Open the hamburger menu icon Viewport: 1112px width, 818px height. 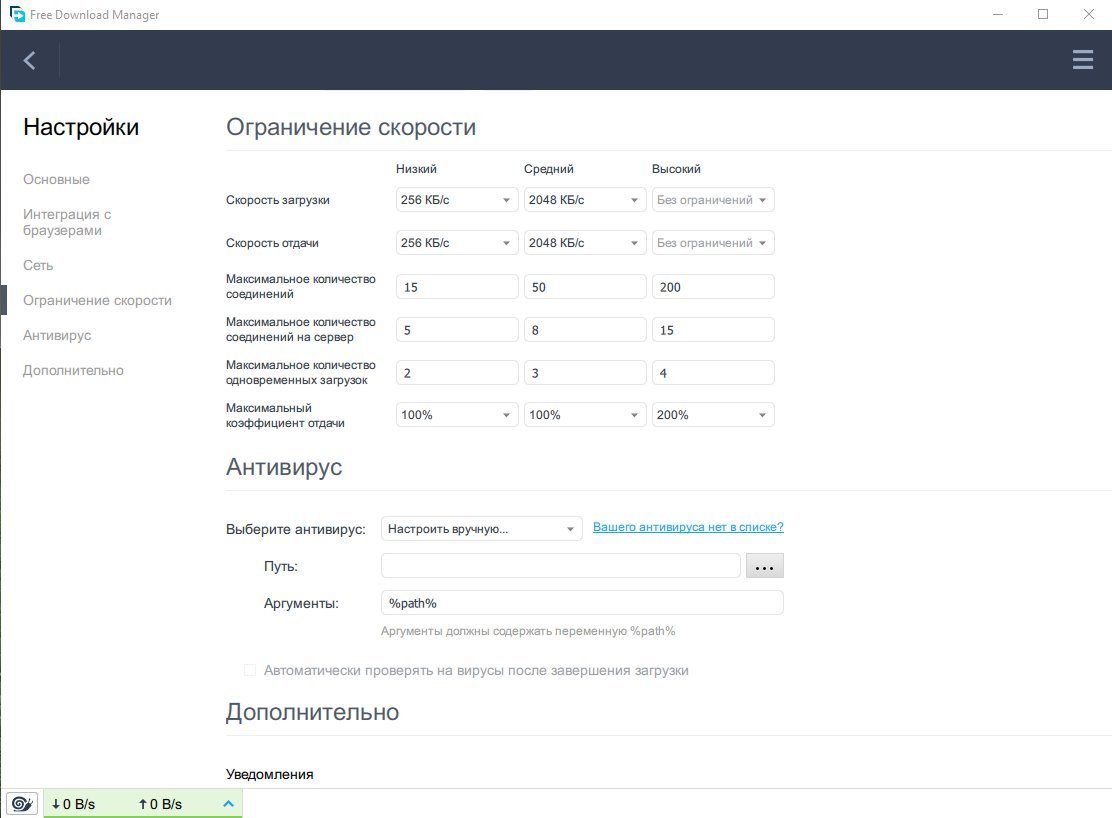tap(1082, 61)
